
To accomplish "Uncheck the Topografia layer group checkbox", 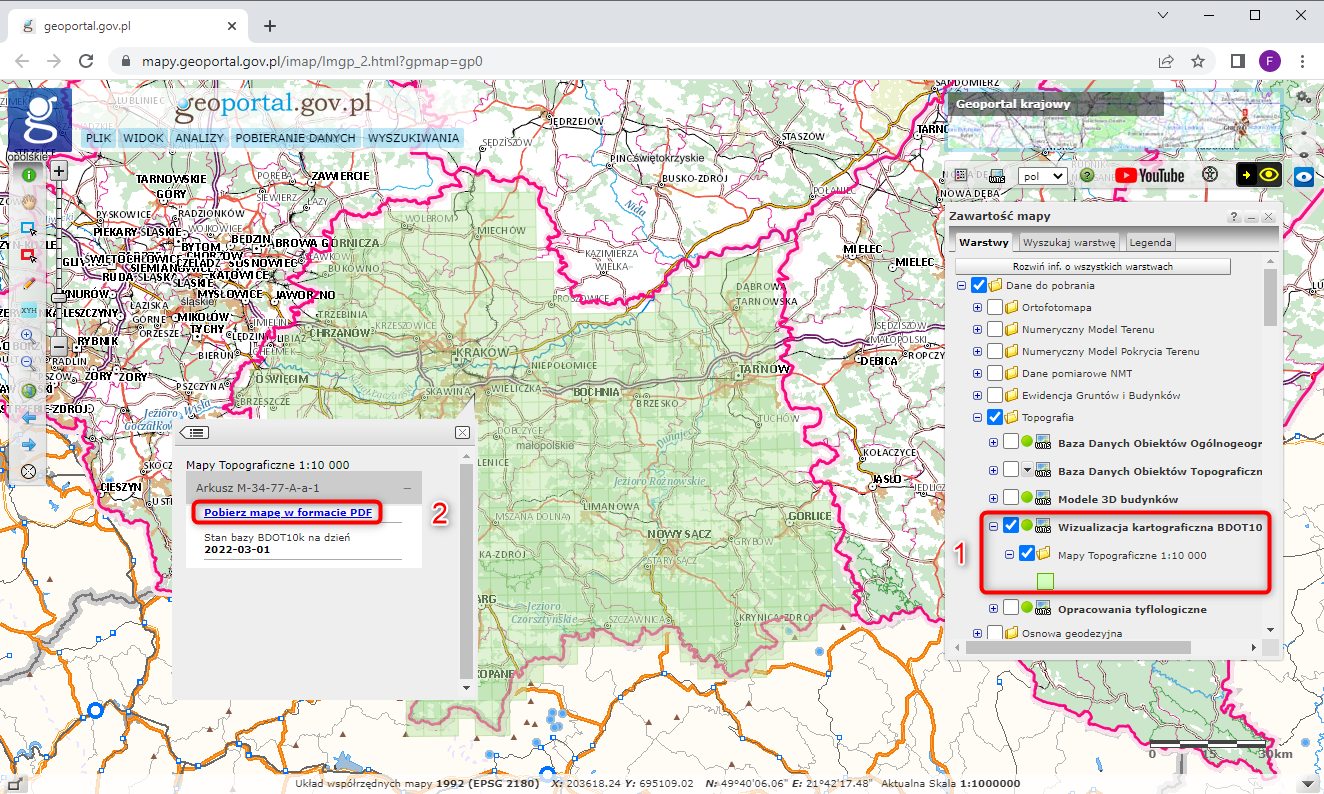I will click(995, 418).
